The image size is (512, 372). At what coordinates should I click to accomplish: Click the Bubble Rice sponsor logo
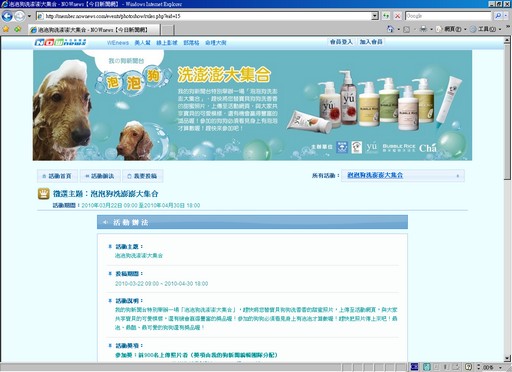399,148
